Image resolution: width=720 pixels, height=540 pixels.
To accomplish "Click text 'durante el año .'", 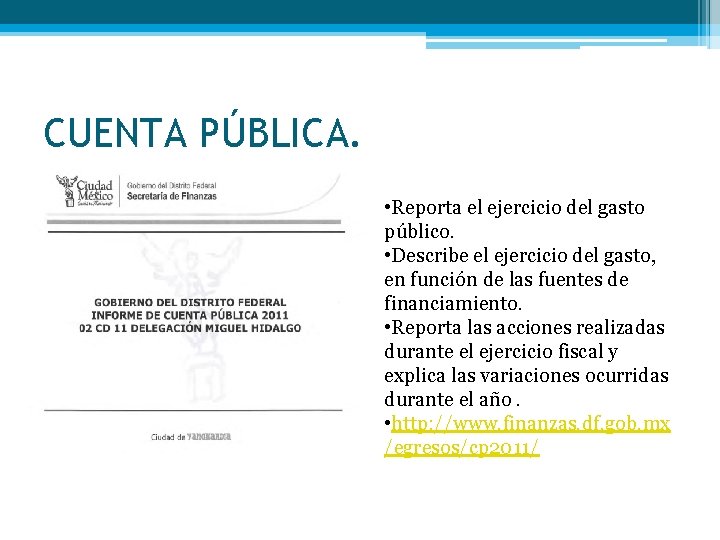I will tap(452, 399).
